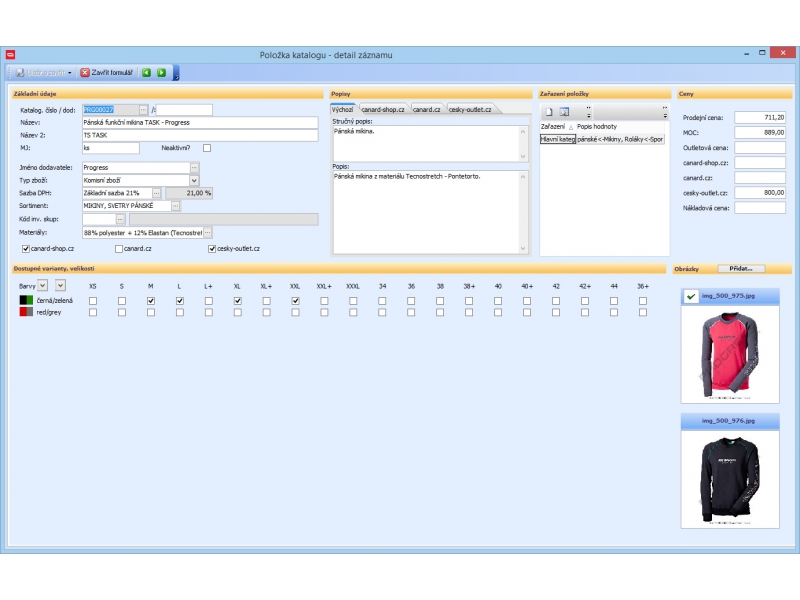The image size is (800, 600).
Task: Open lookup button next to Jméno dodavatele
Action: click(x=195, y=167)
